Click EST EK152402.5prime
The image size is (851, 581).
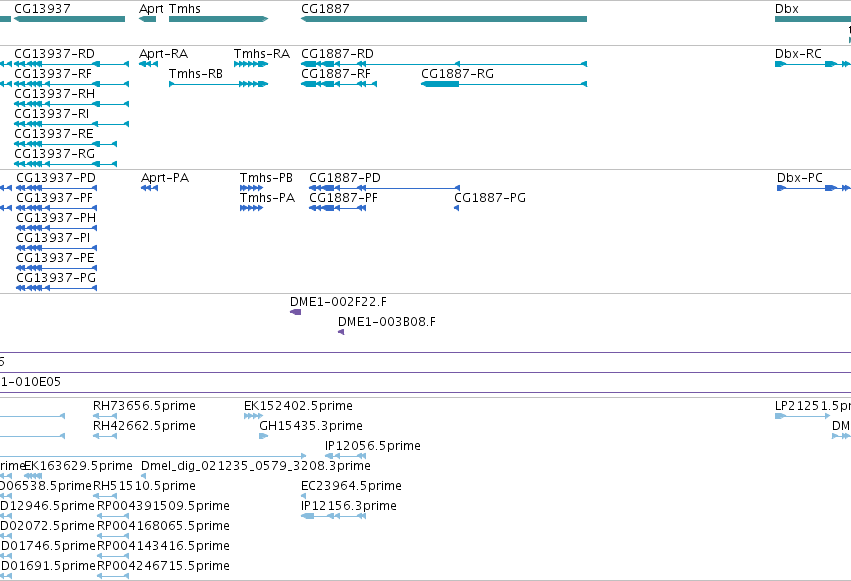tap(299, 406)
